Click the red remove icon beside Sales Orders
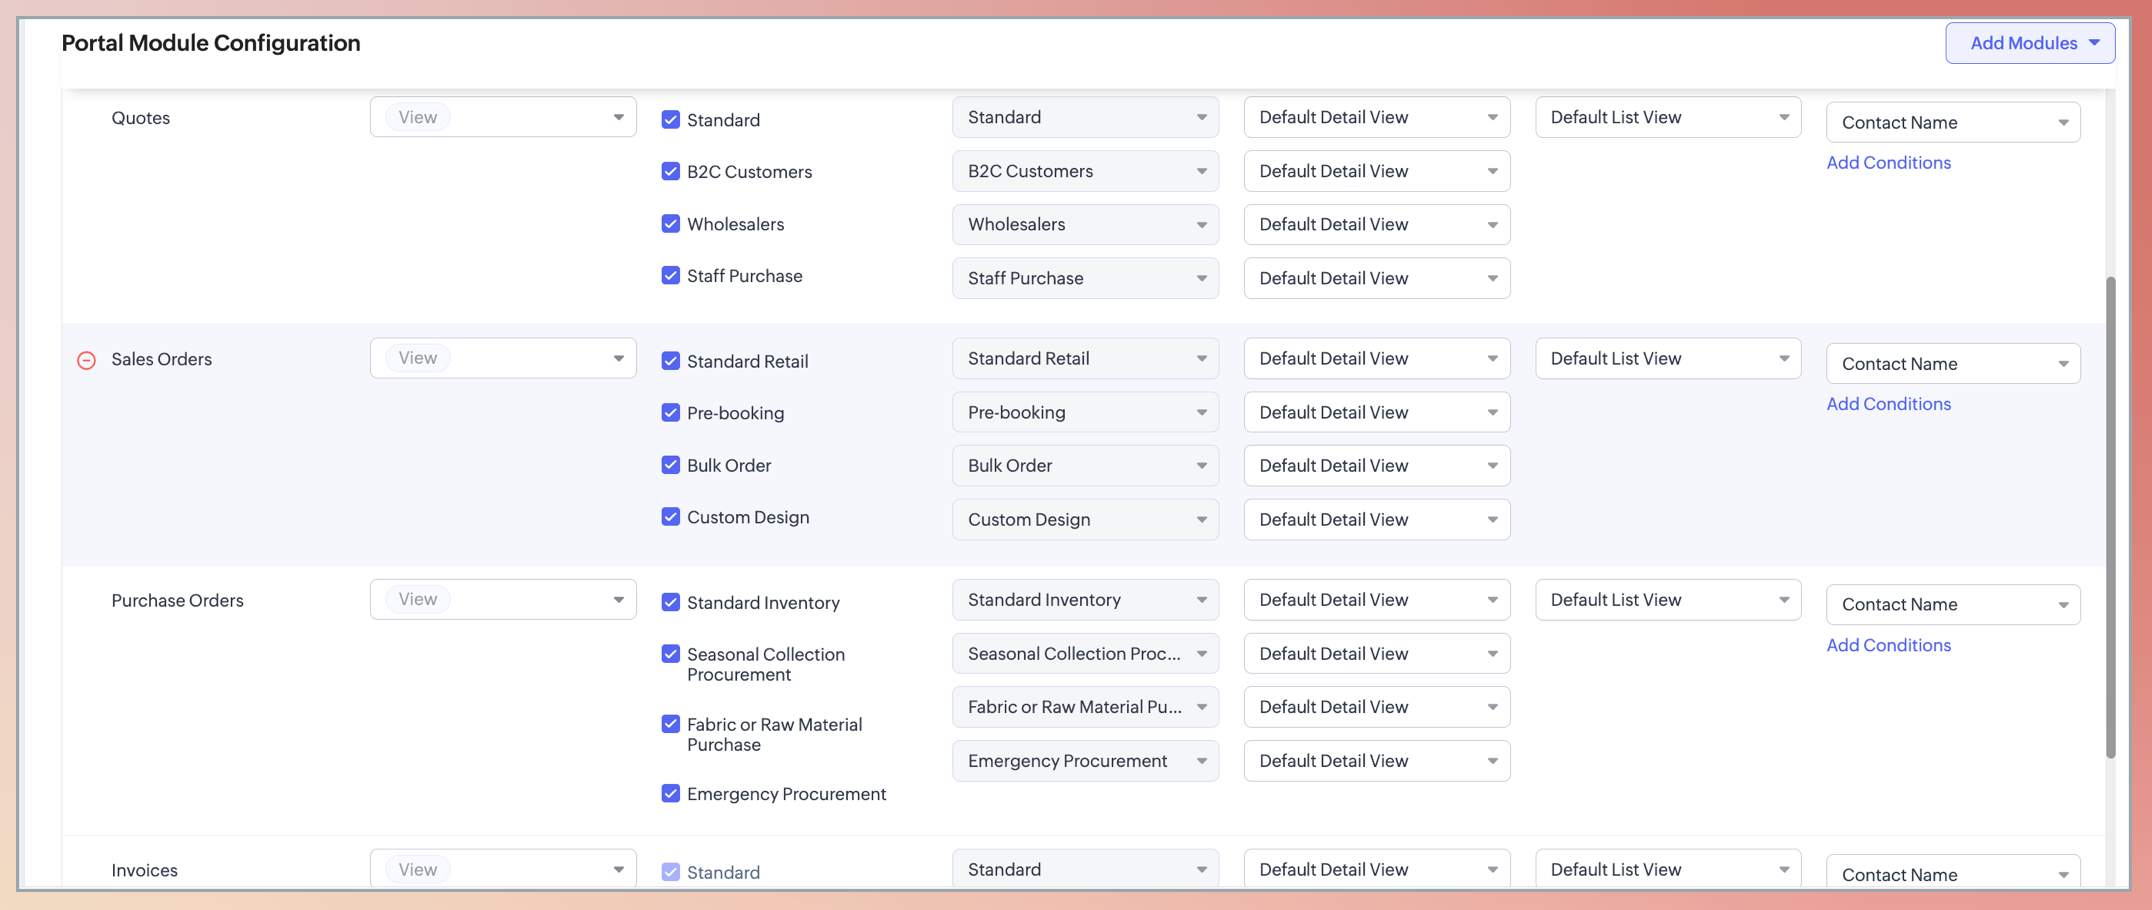This screenshot has height=910, width=2152. pyautogui.click(x=87, y=360)
